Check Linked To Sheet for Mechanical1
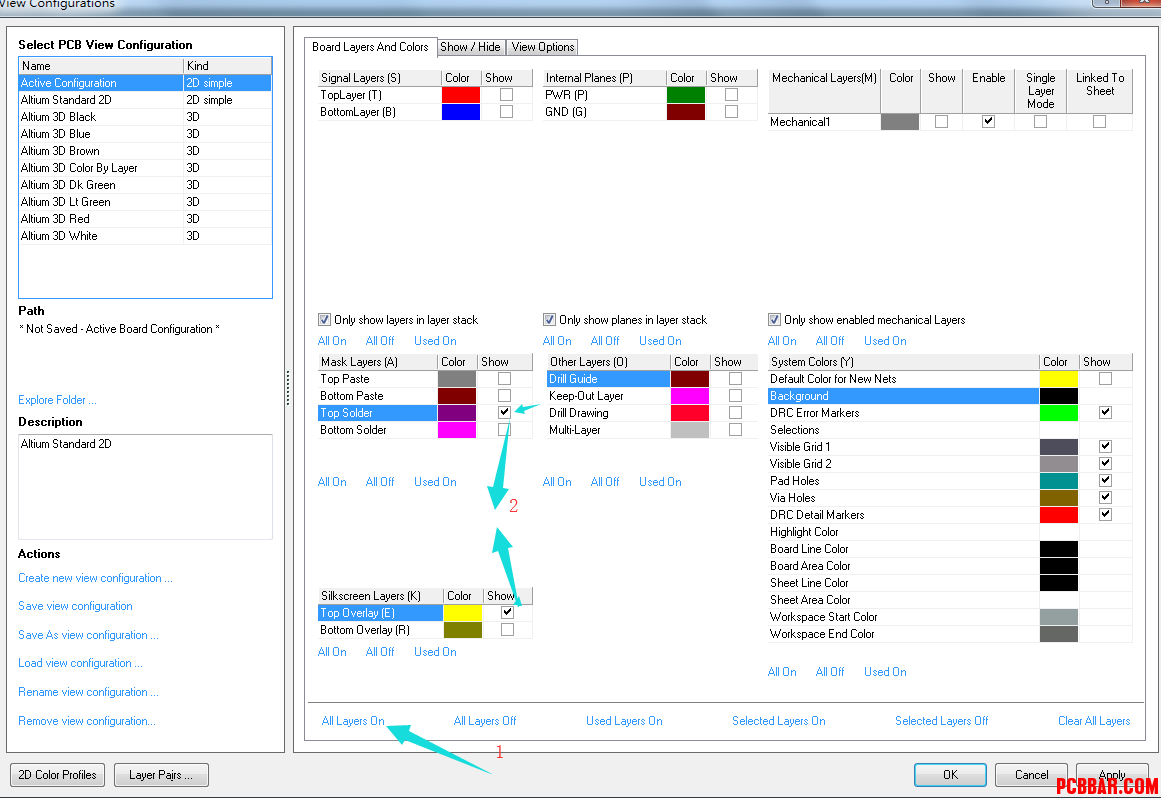Screen dimensions: 1161x798 (x=1100, y=121)
